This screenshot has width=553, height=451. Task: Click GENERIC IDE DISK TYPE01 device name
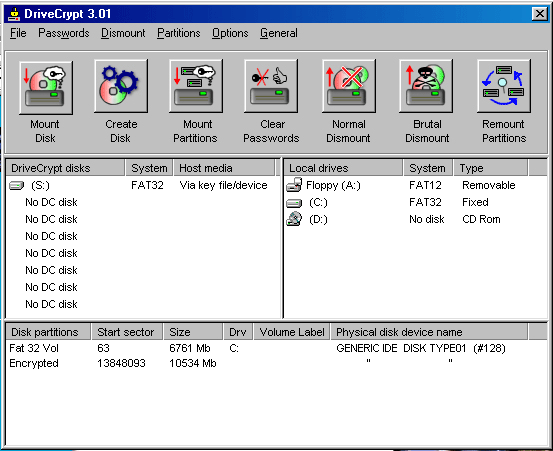pos(421,348)
